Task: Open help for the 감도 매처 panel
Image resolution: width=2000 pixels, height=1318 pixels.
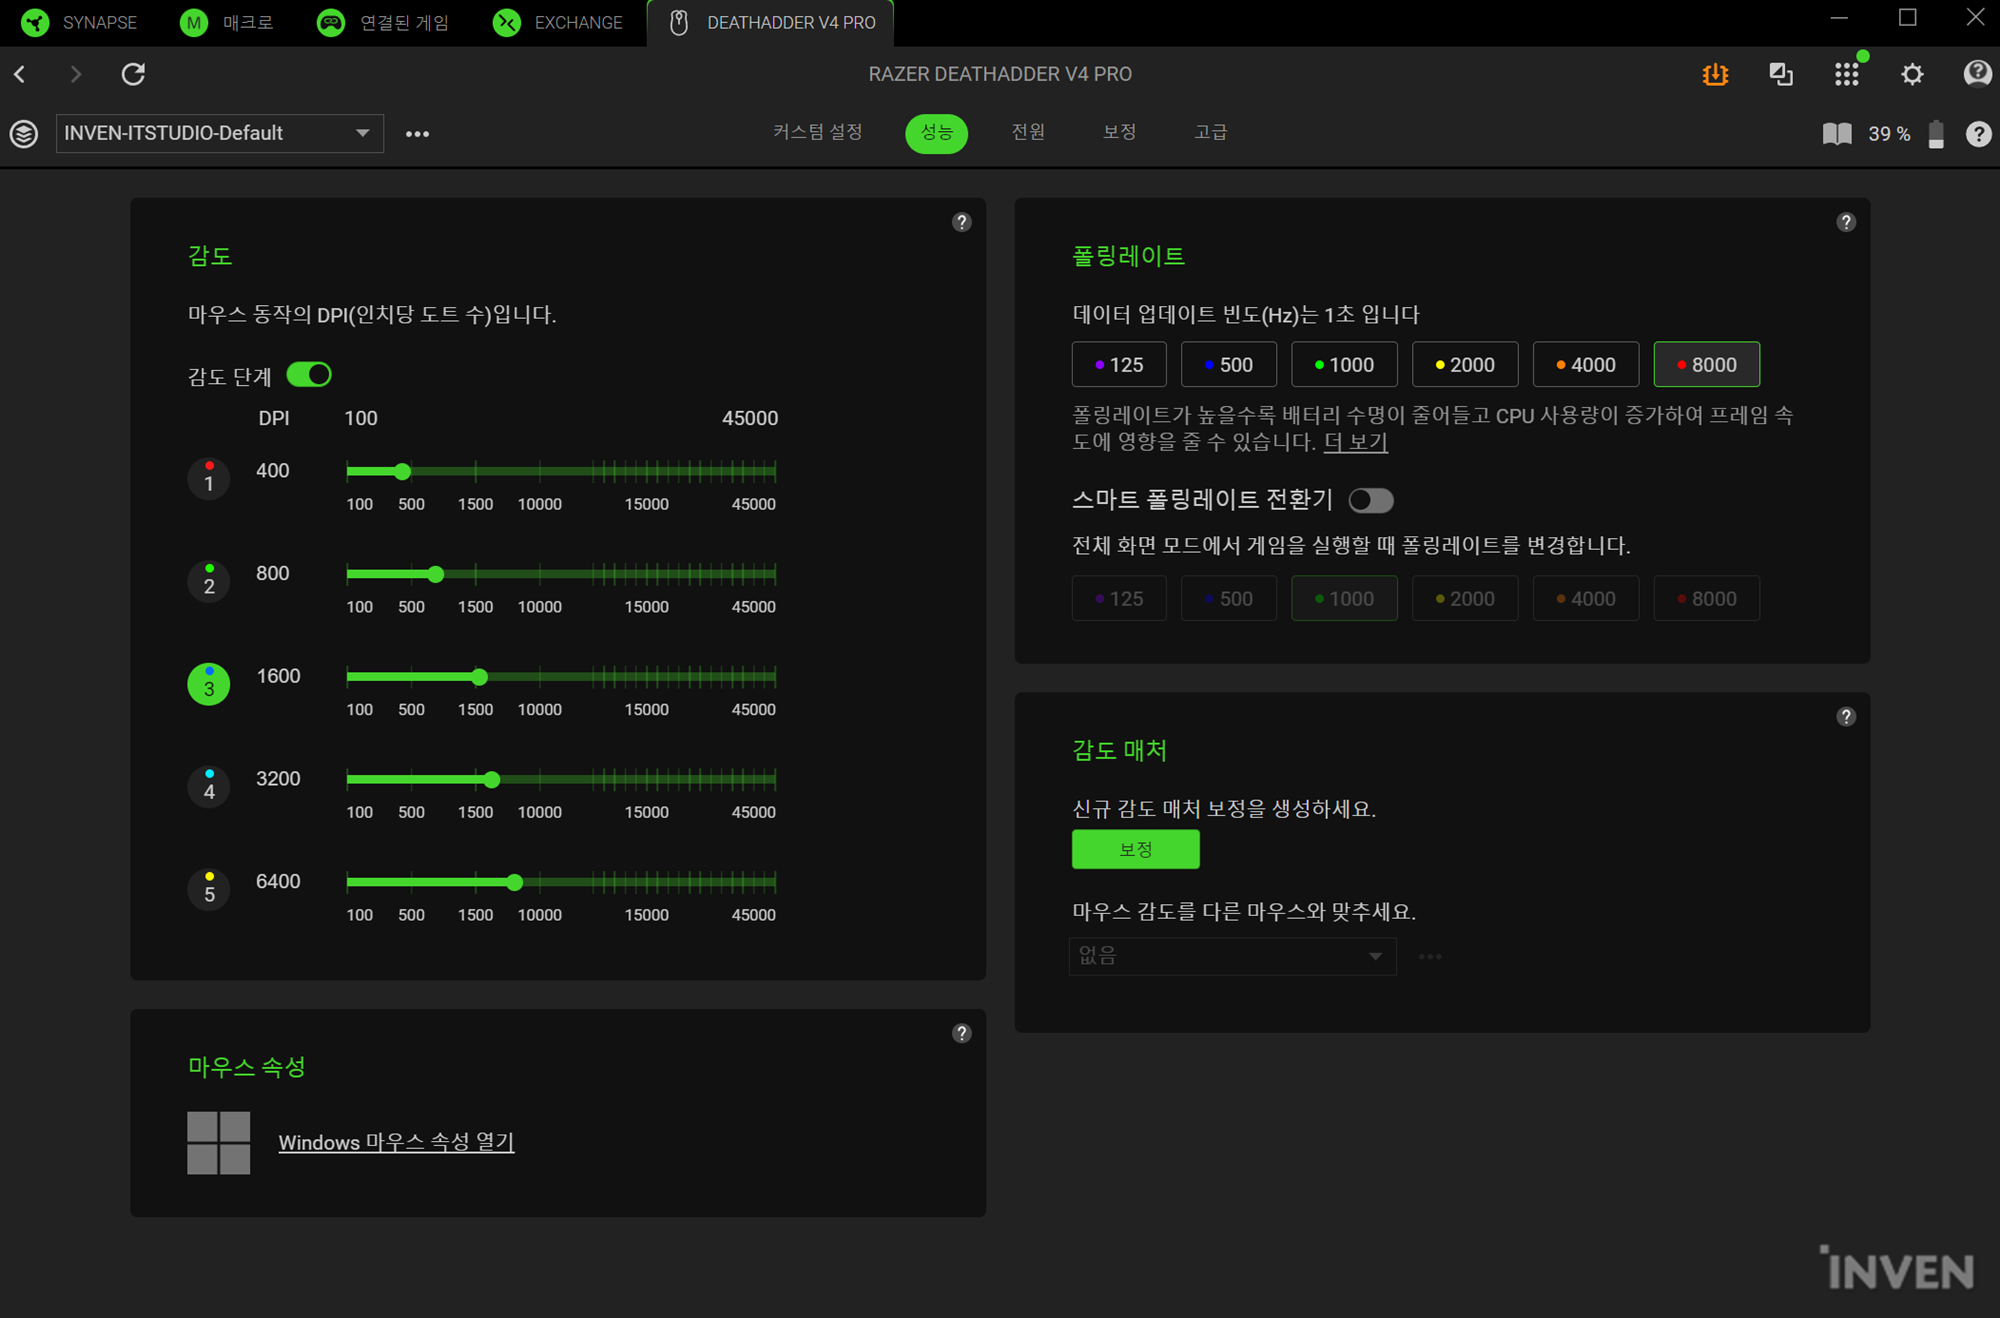Action: tap(1846, 716)
